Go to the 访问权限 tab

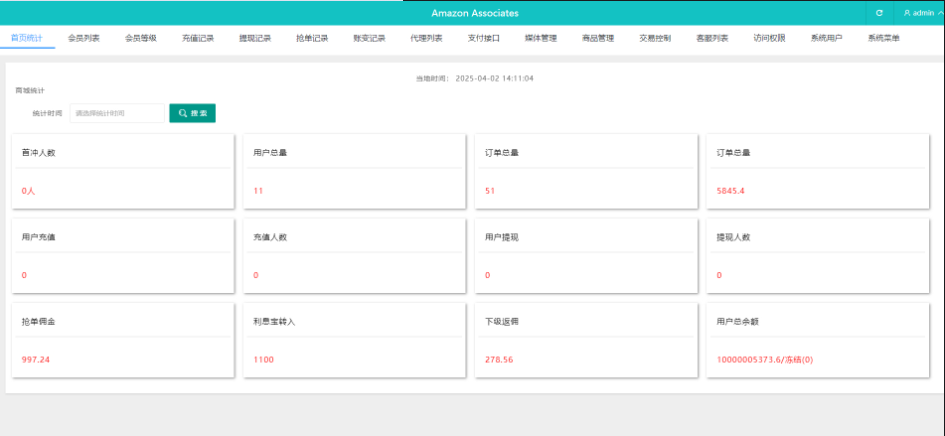click(770, 38)
